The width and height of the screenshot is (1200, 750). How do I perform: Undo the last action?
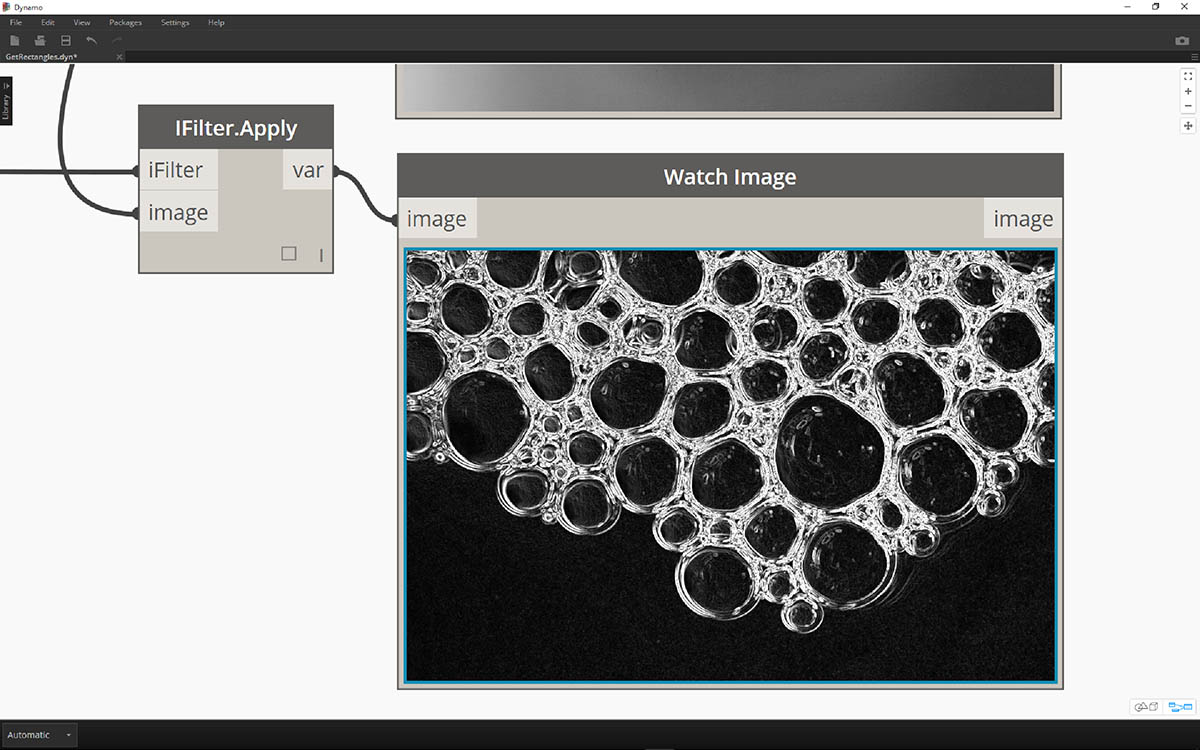(92, 40)
